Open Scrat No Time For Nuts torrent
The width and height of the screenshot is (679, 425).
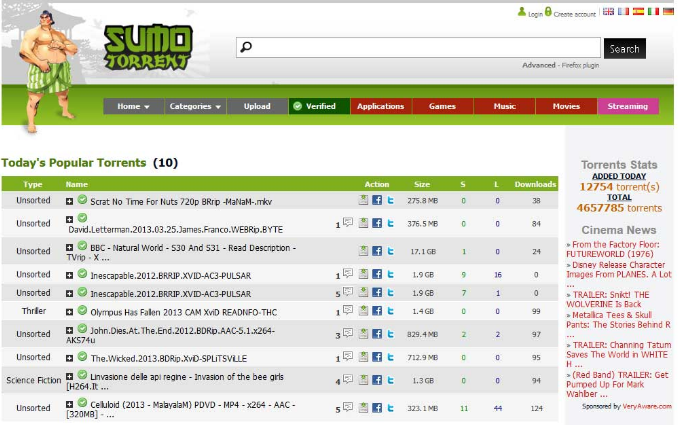tap(181, 201)
